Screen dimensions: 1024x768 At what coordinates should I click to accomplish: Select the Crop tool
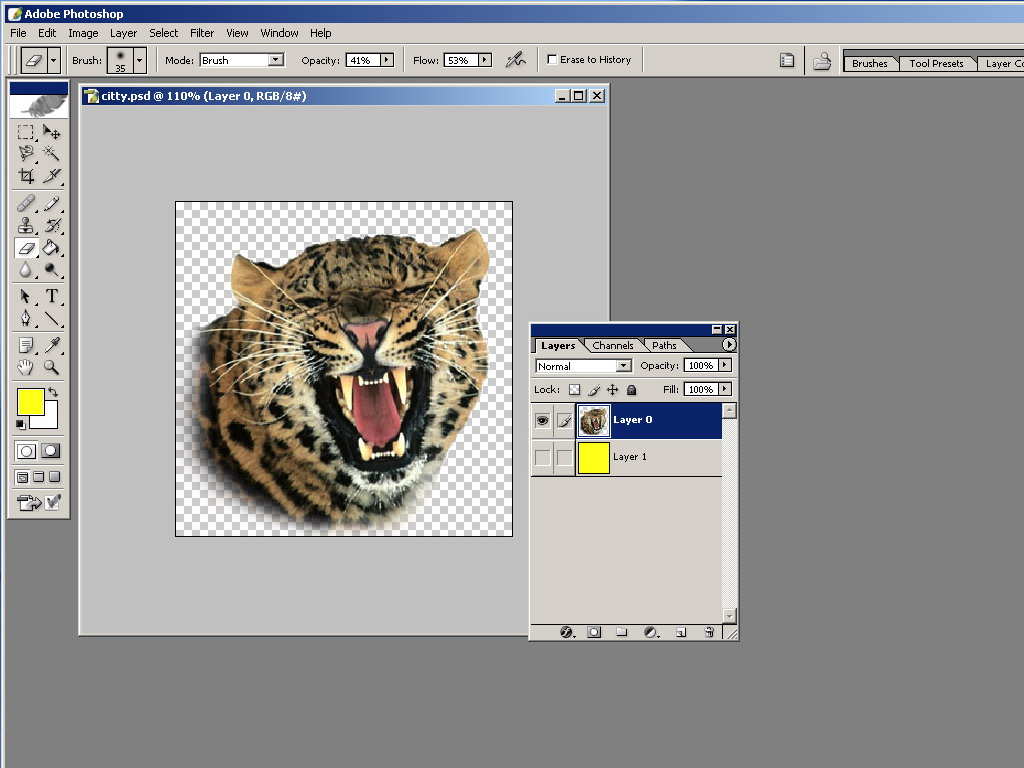pyautogui.click(x=26, y=176)
